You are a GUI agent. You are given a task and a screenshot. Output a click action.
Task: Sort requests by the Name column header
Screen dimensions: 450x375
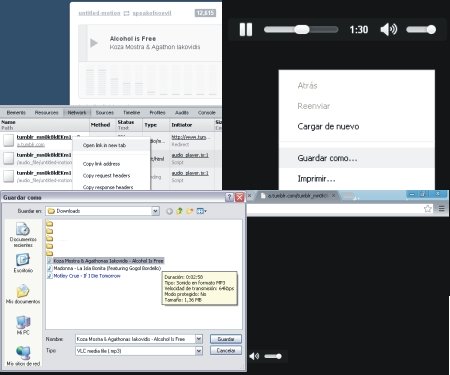coord(45,125)
